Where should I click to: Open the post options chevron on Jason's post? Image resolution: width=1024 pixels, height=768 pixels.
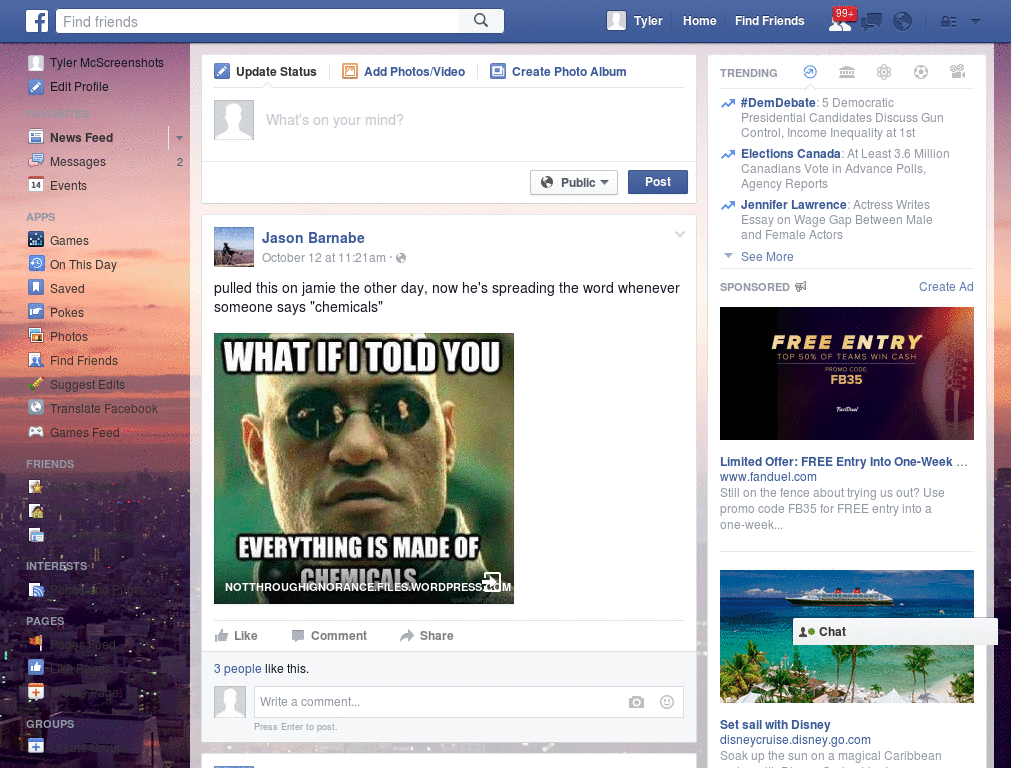(680, 234)
